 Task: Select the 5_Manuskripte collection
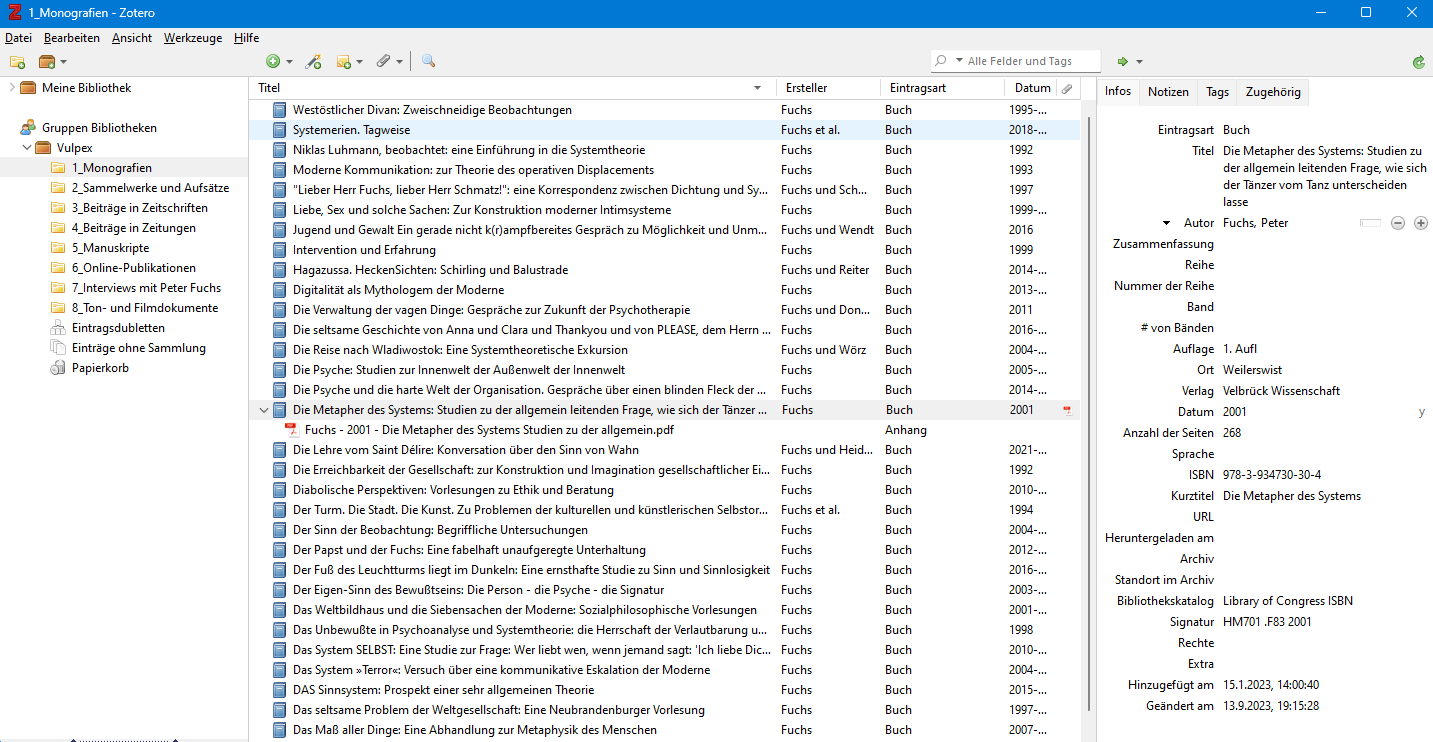(110, 248)
